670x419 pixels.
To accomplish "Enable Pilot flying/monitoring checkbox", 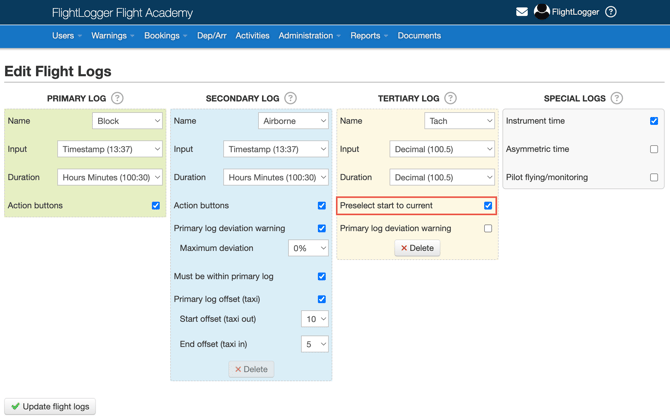I will [x=654, y=177].
